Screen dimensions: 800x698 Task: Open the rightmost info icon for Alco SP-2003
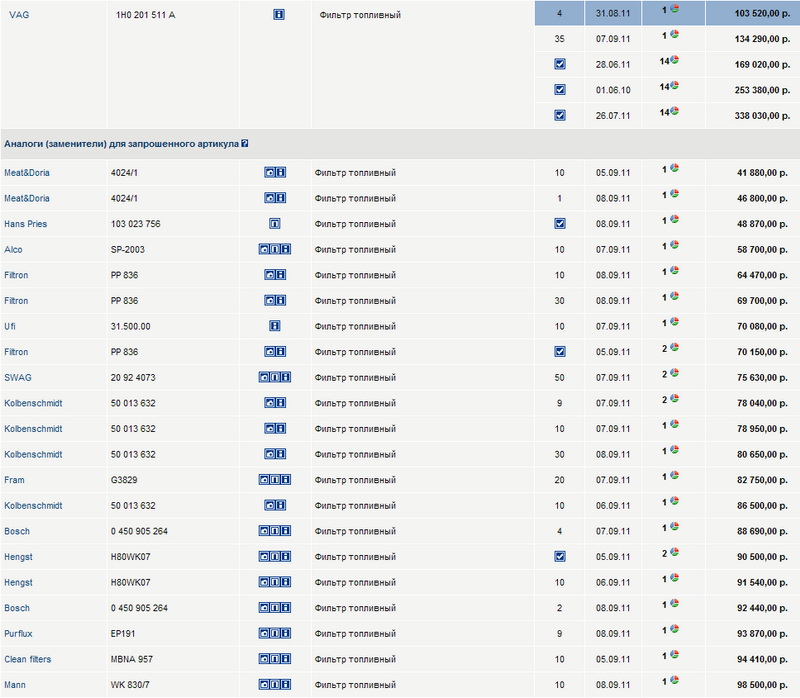tap(286, 250)
